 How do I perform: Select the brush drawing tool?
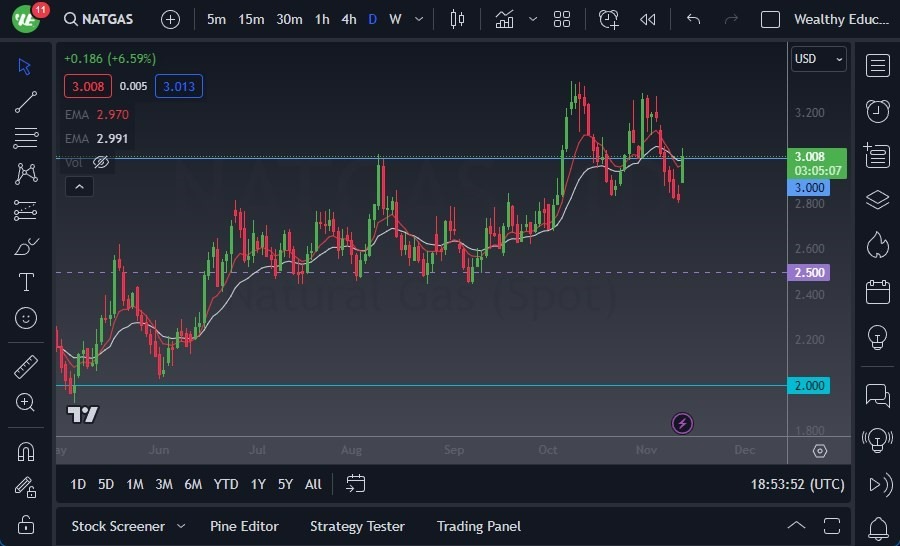coord(26,247)
